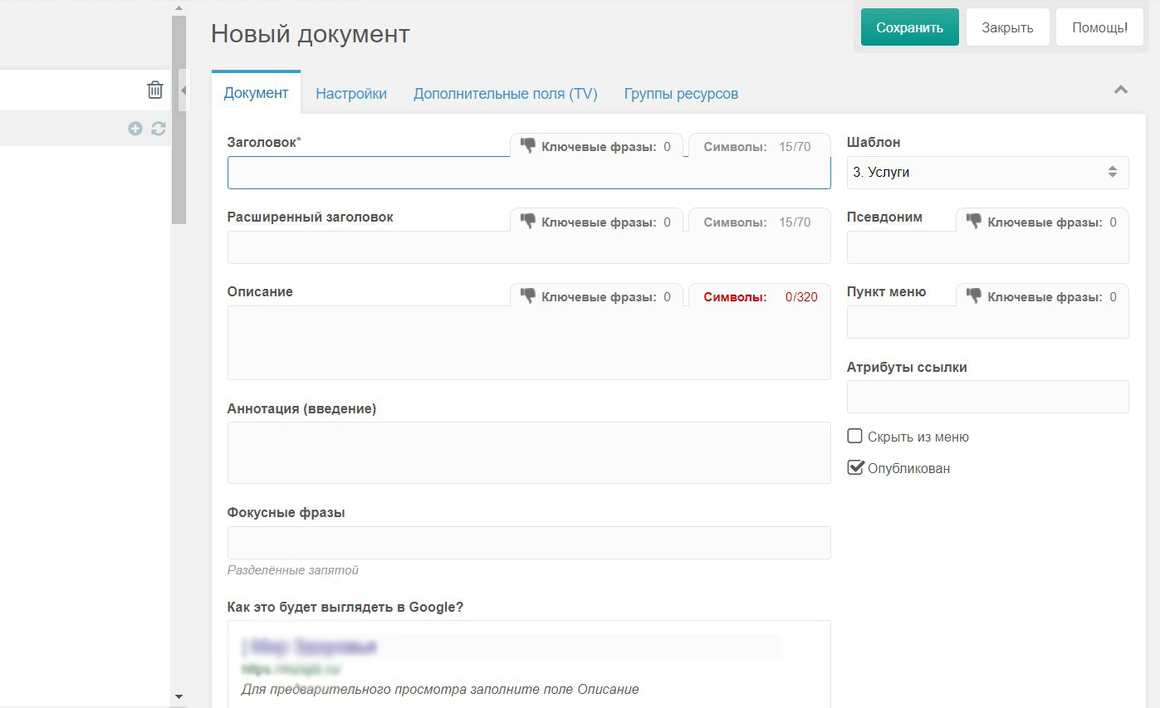1160x708 pixels.
Task: Click the trash can icon in sidebar
Action: click(155, 90)
